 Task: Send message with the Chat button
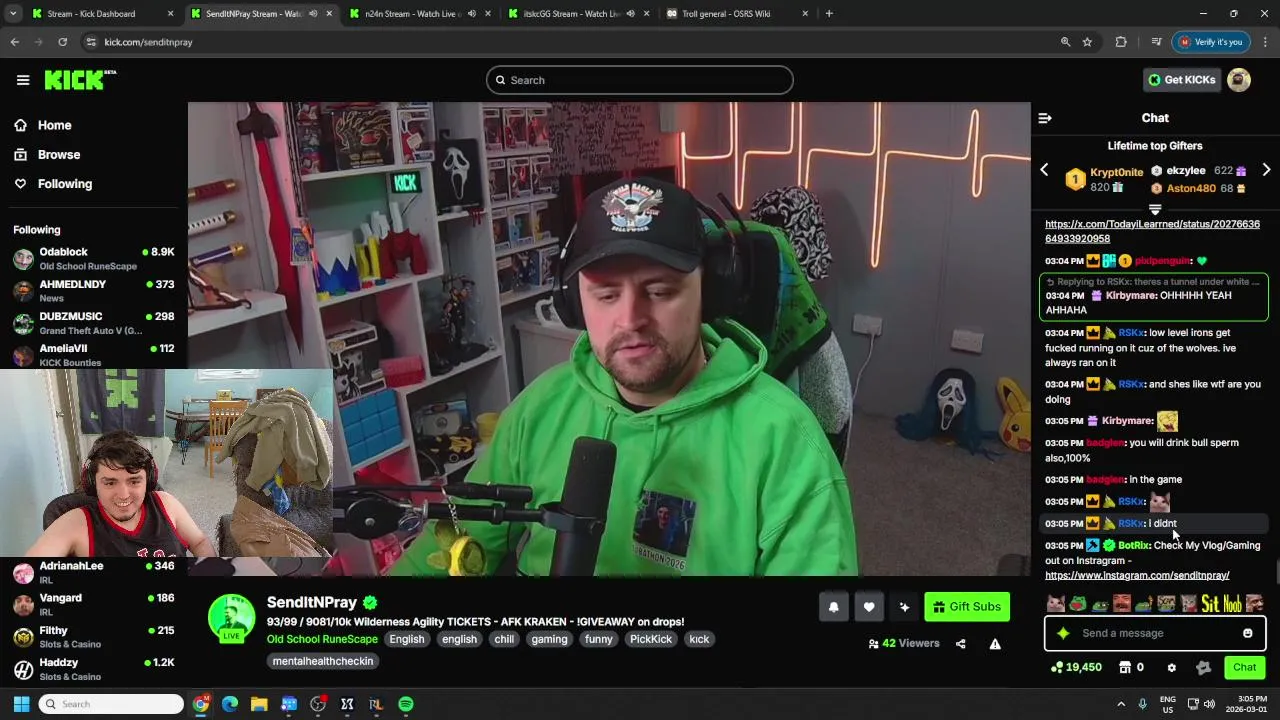1244,667
